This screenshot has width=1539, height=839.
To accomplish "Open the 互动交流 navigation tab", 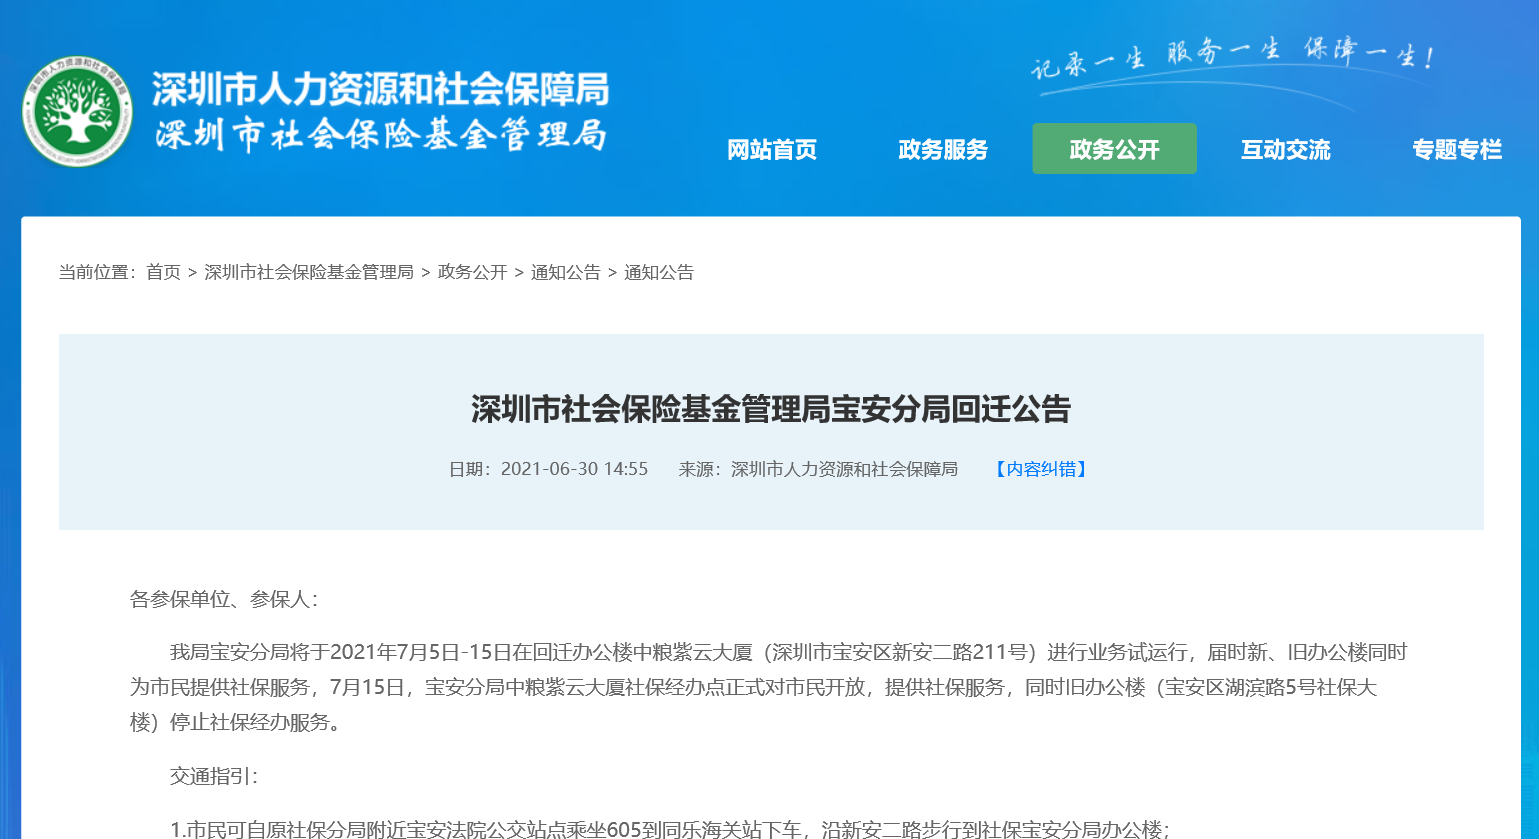I will point(1286,150).
